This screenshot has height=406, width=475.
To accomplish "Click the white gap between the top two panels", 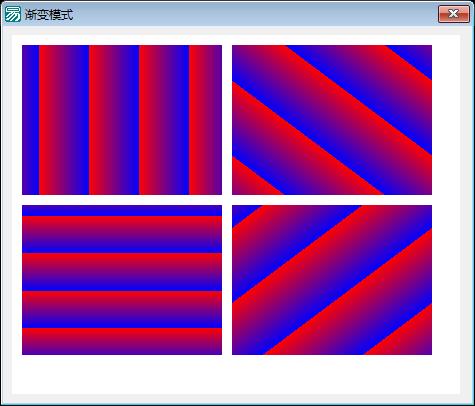I will click(227, 120).
